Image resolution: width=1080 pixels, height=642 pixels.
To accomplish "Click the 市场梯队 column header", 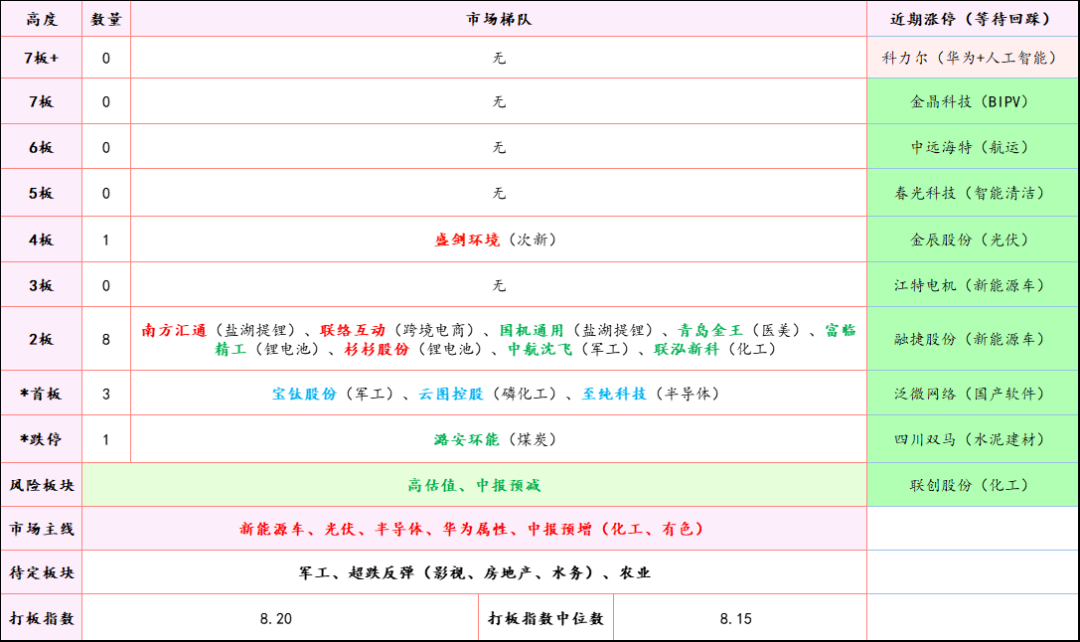I will tap(499, 19).
